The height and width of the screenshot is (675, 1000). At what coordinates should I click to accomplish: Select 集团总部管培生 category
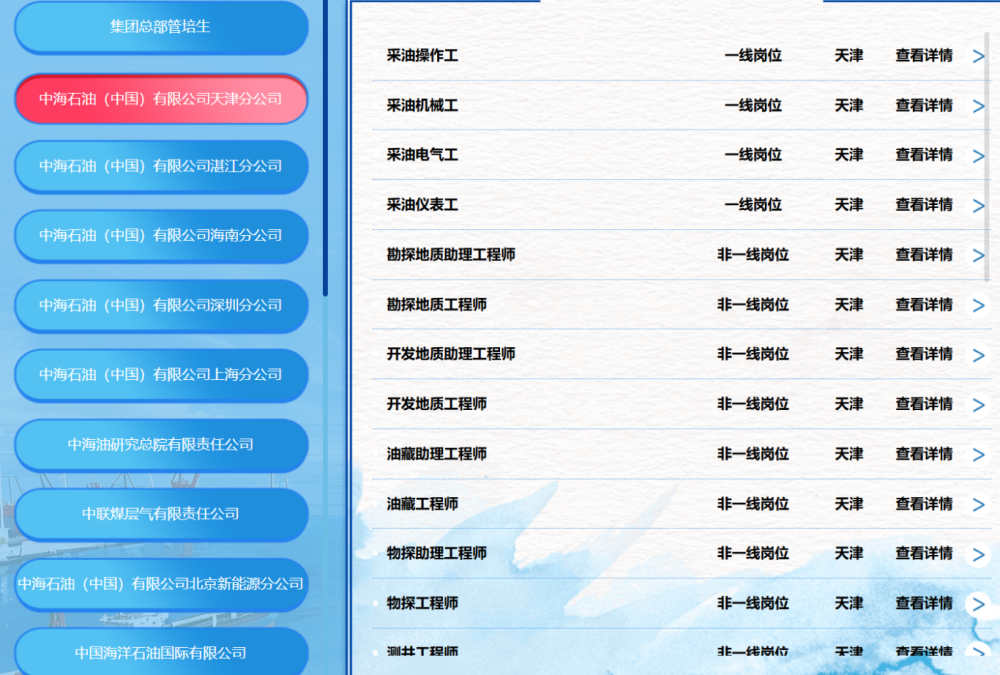160,27
